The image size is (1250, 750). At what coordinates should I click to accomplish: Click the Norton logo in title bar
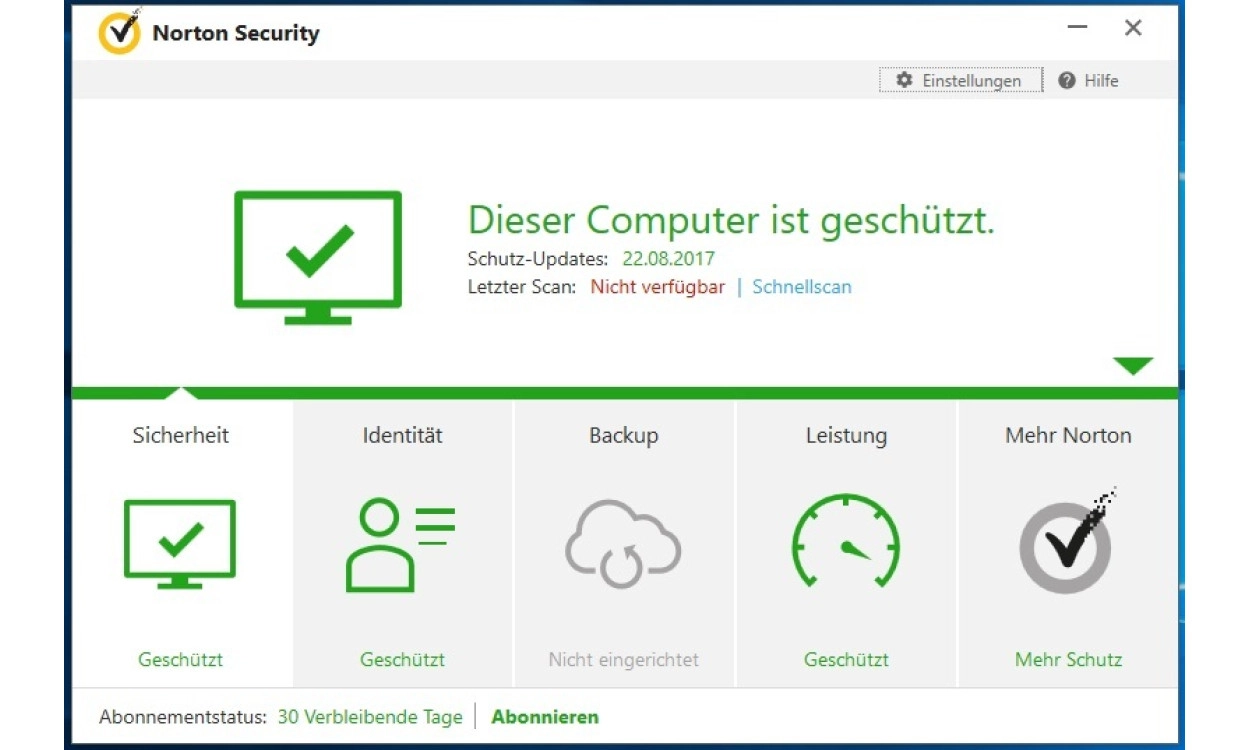pyautogui.click(x=120, y=32)
